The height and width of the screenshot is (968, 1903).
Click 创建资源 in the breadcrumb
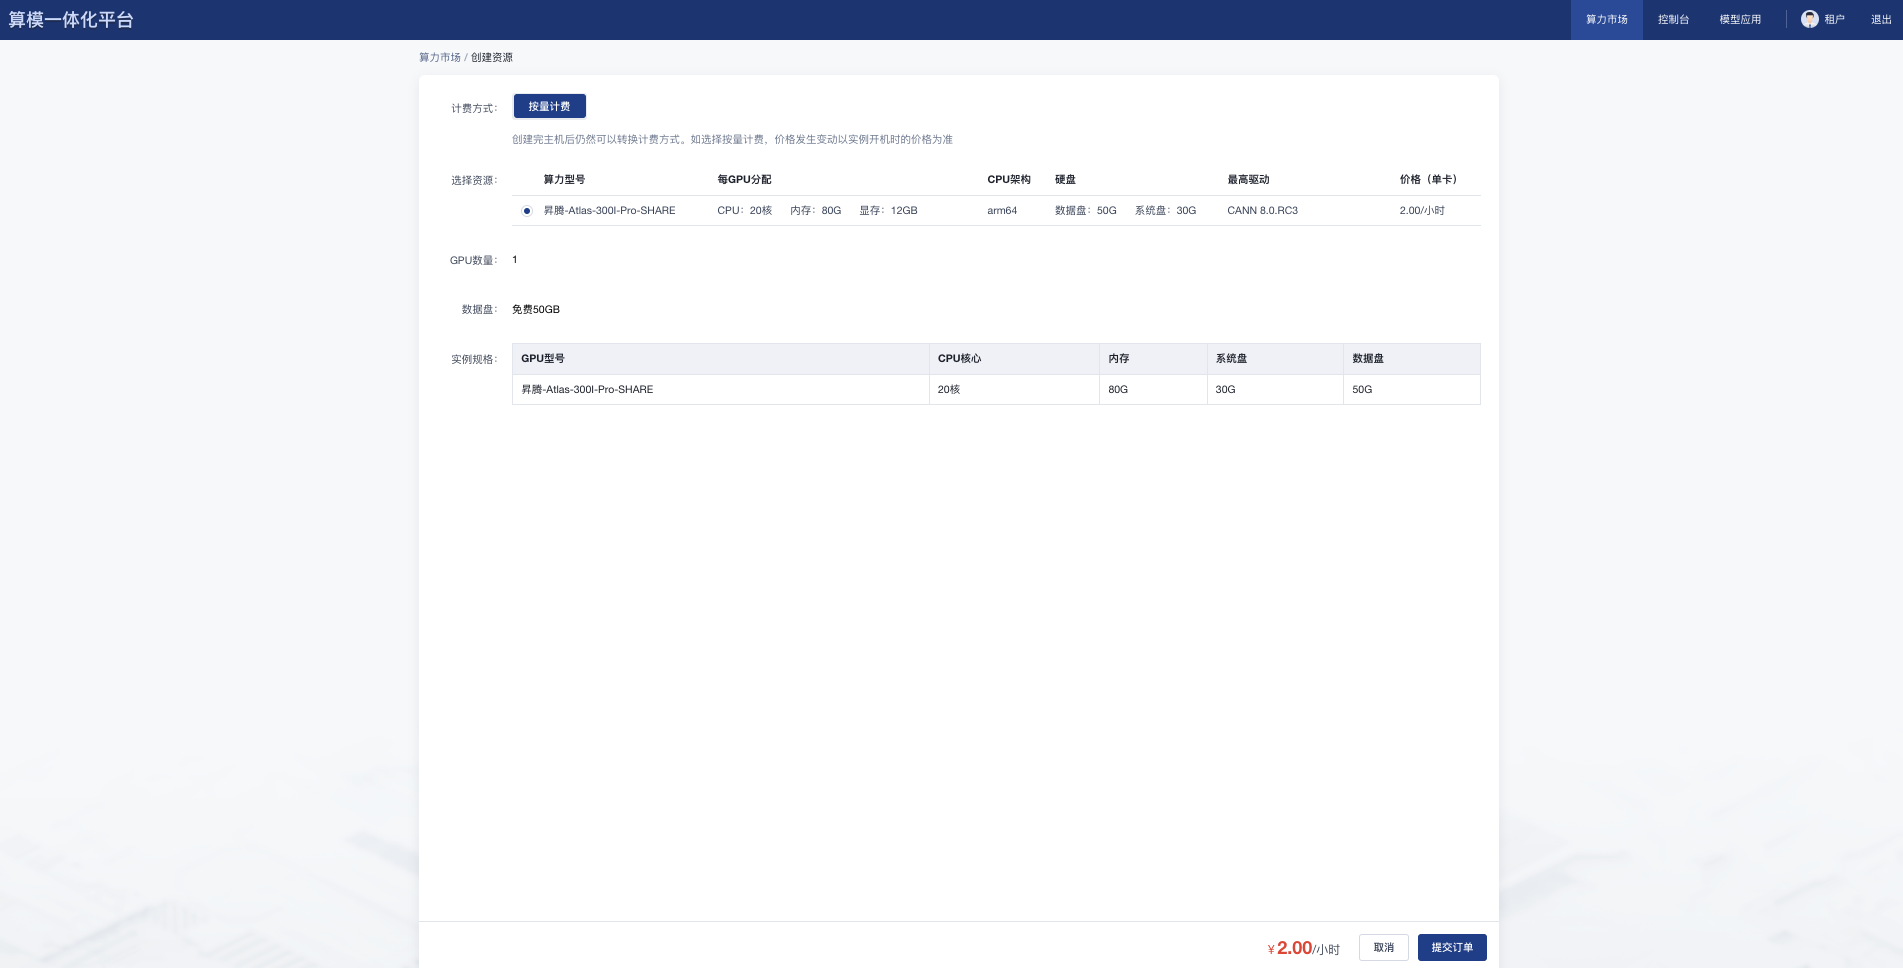click(x=492, y=57)
